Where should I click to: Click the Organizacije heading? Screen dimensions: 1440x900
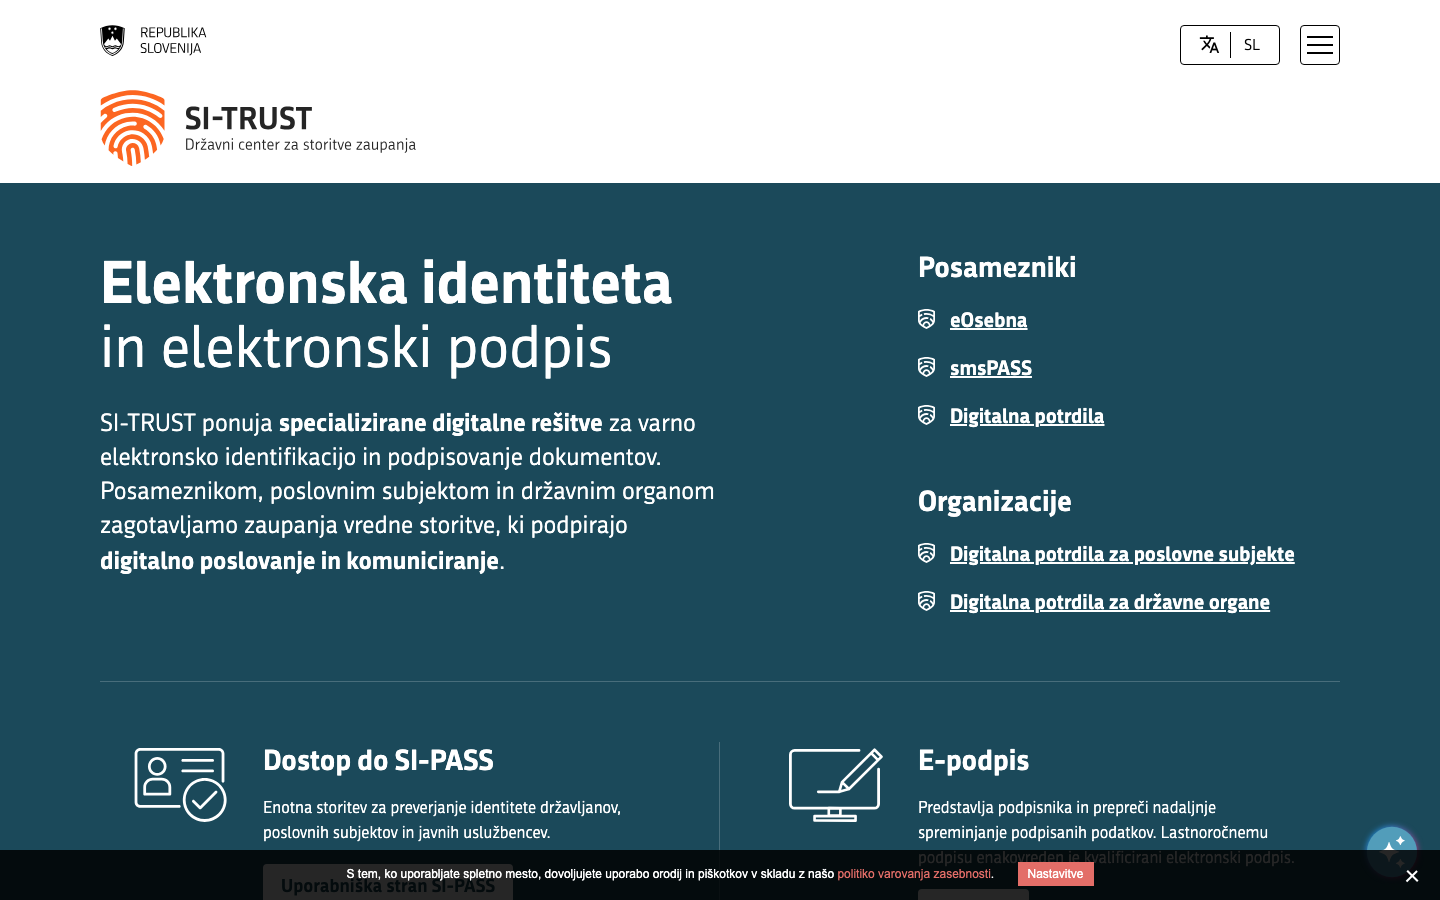tap(994, 501)
